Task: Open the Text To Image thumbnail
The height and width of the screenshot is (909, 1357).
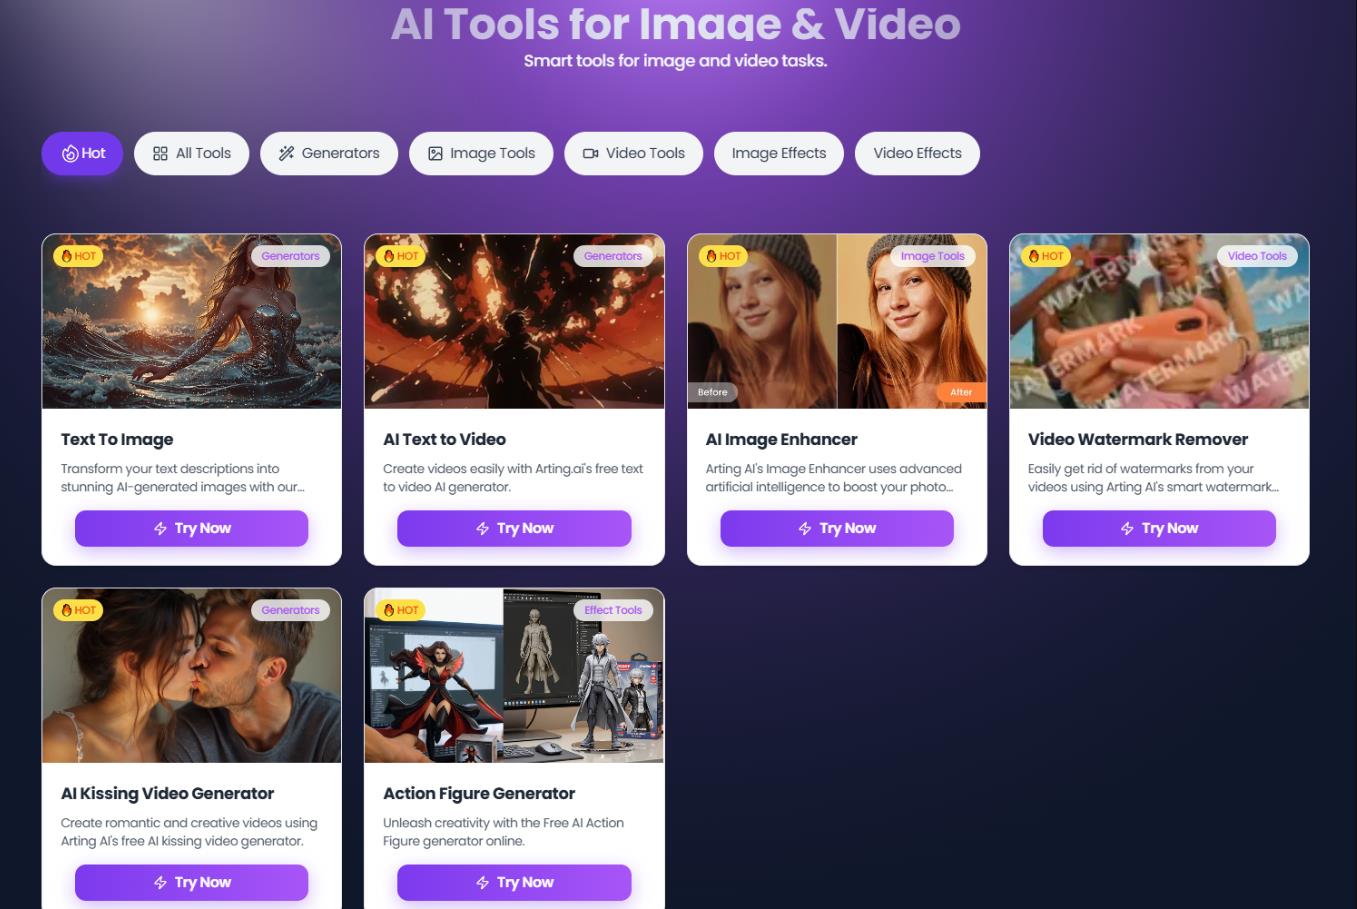Action: pyautogui.click(x=191, y=321)
